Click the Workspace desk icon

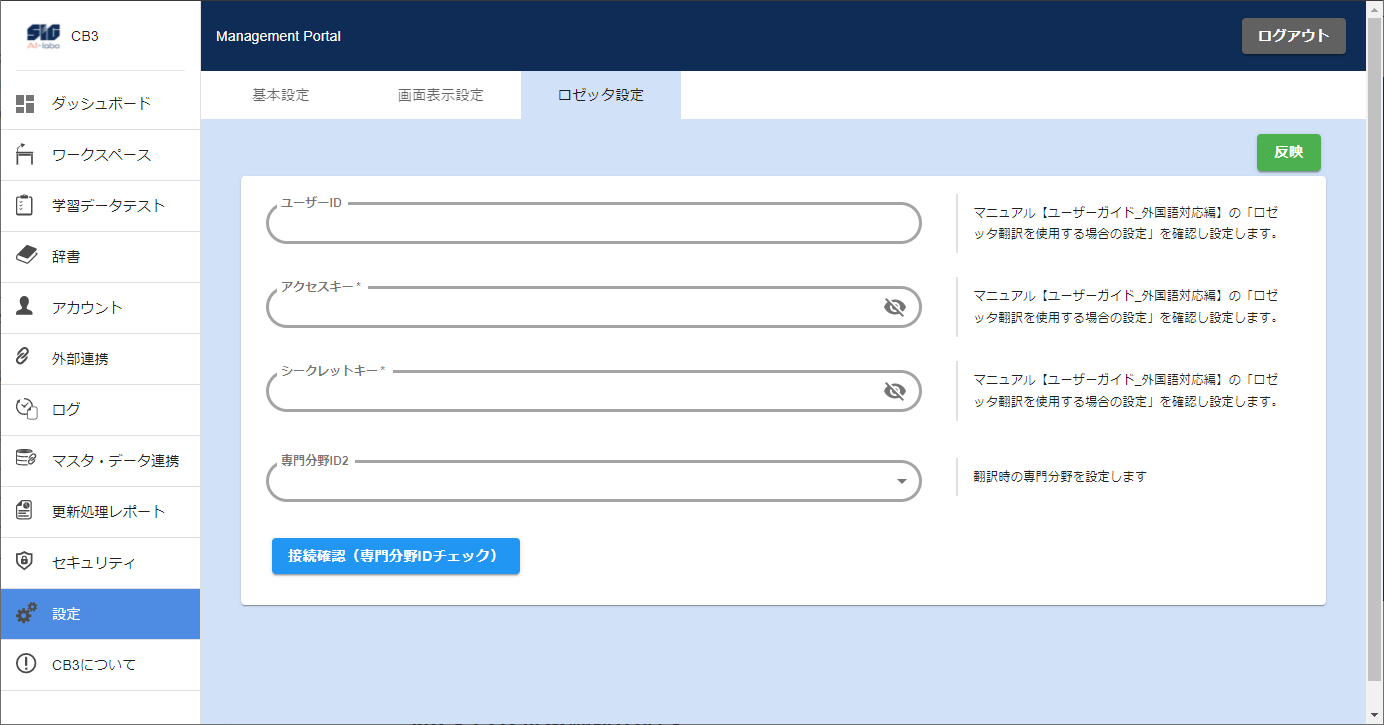click(26, 155)
